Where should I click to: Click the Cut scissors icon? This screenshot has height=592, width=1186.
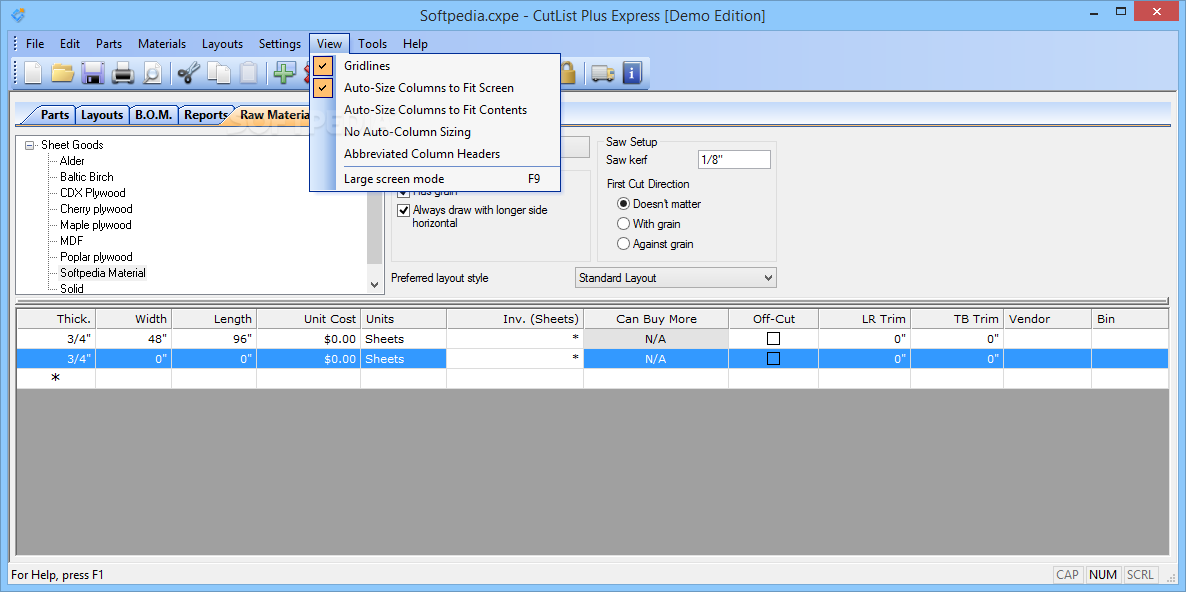(188, 73)
